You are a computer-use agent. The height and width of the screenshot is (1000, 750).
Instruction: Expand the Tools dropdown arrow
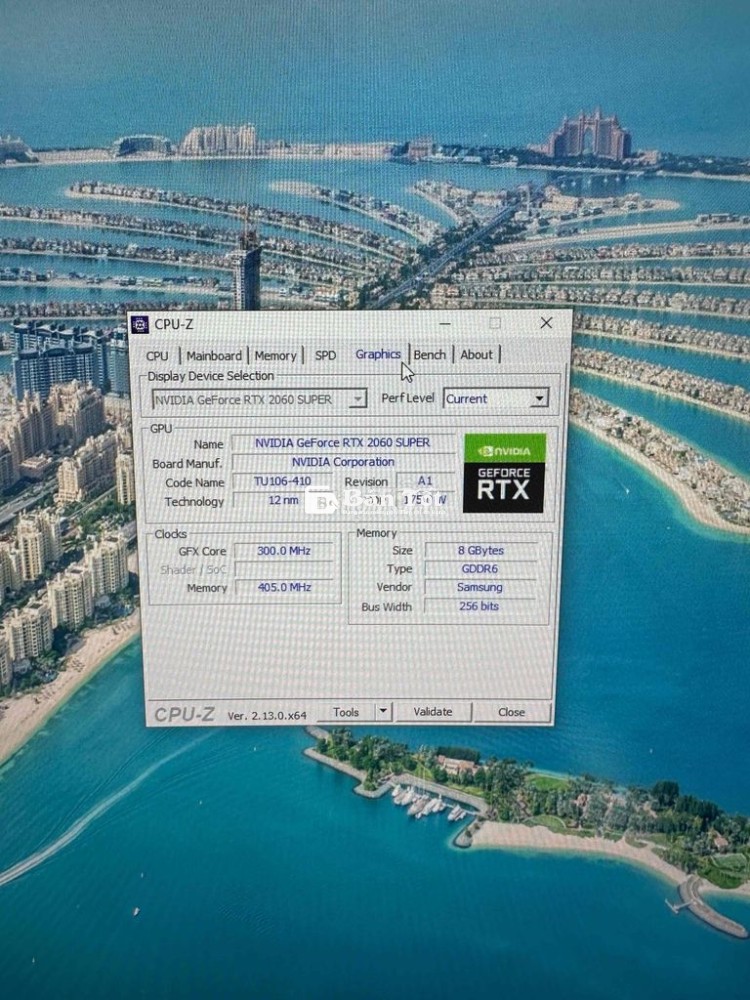pyautogui.click(x=383, y=712)
